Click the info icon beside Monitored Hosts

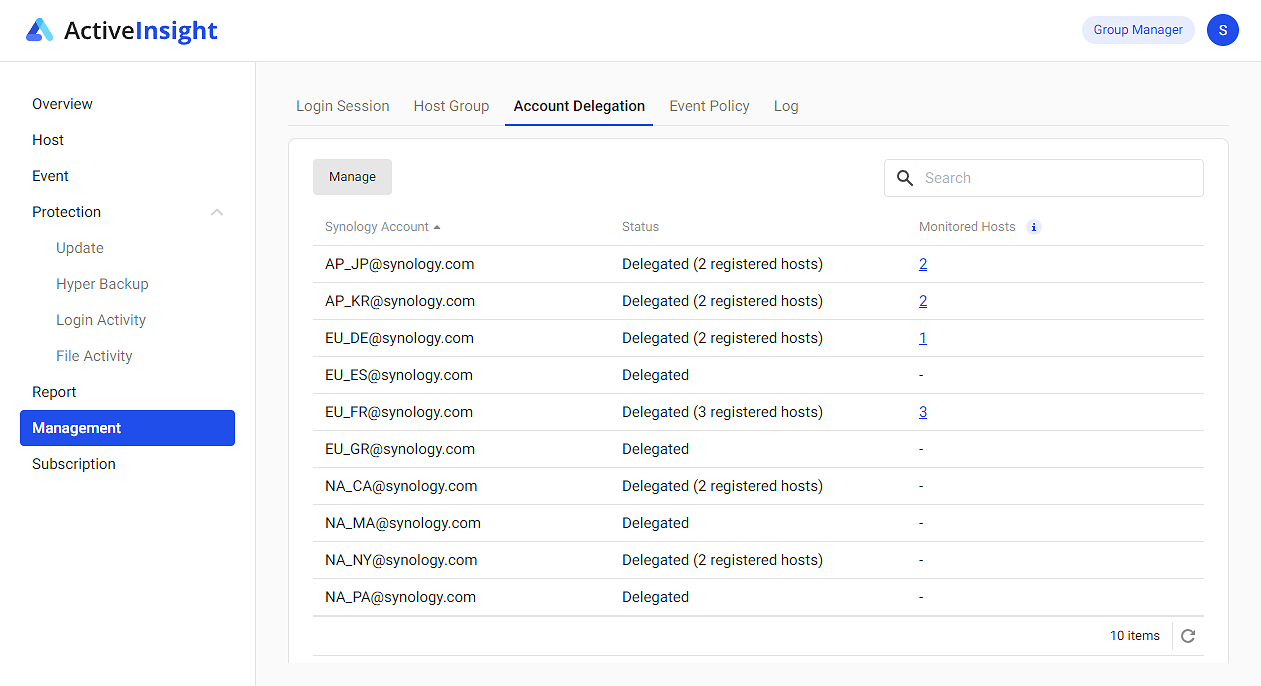point(1033,226)
